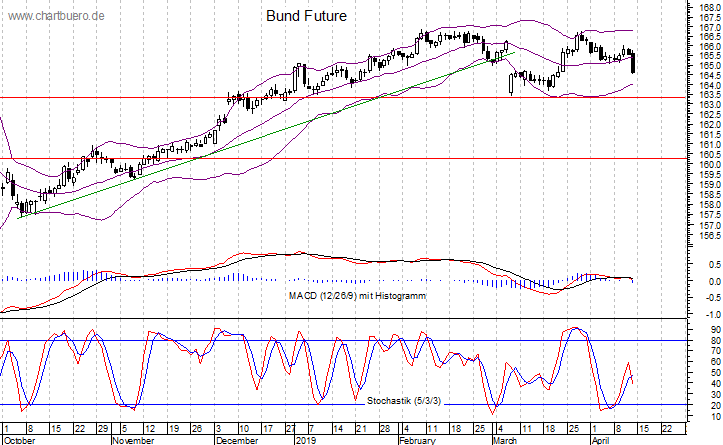Click price axis value '158.0'
This screenshot has height=445, width=723.
(710, 205)
